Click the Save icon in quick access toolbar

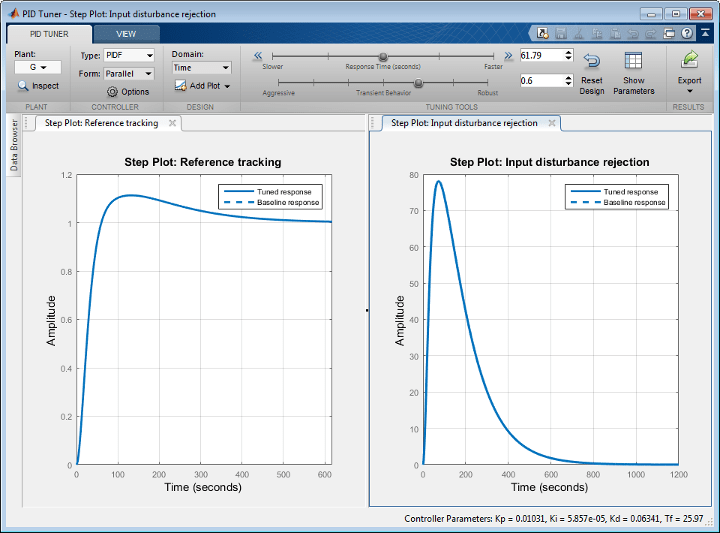[561, 33]
